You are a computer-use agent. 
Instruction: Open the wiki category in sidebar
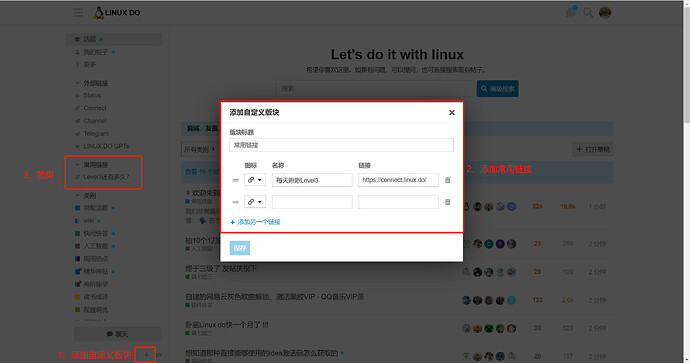88,220
